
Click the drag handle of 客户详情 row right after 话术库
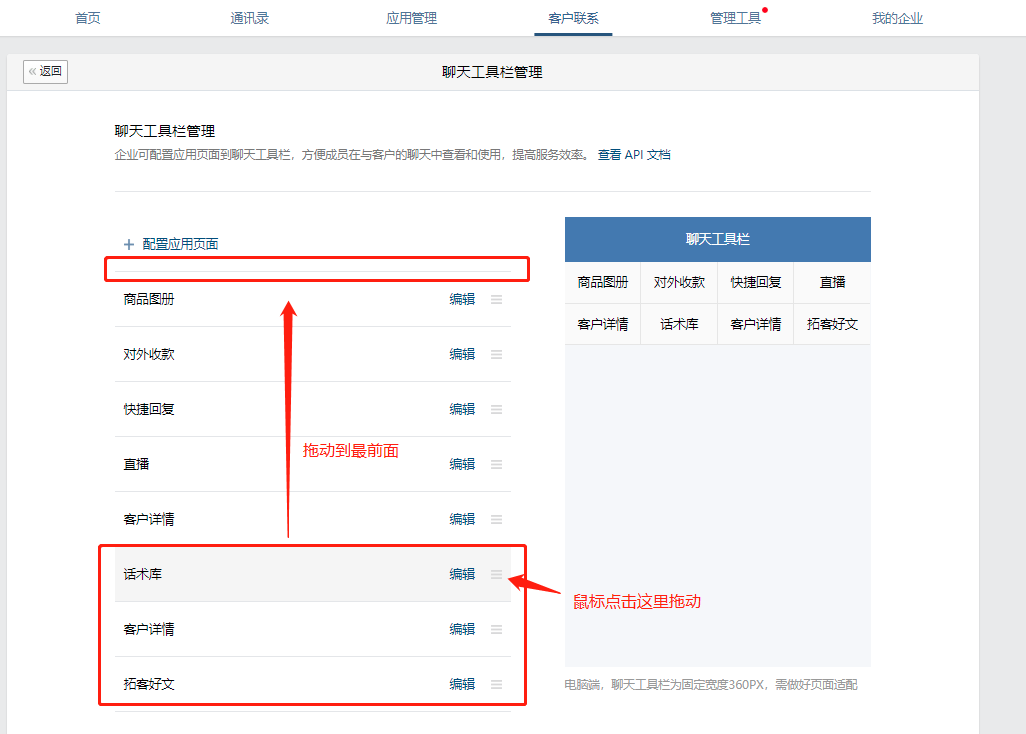click(497, 629)
